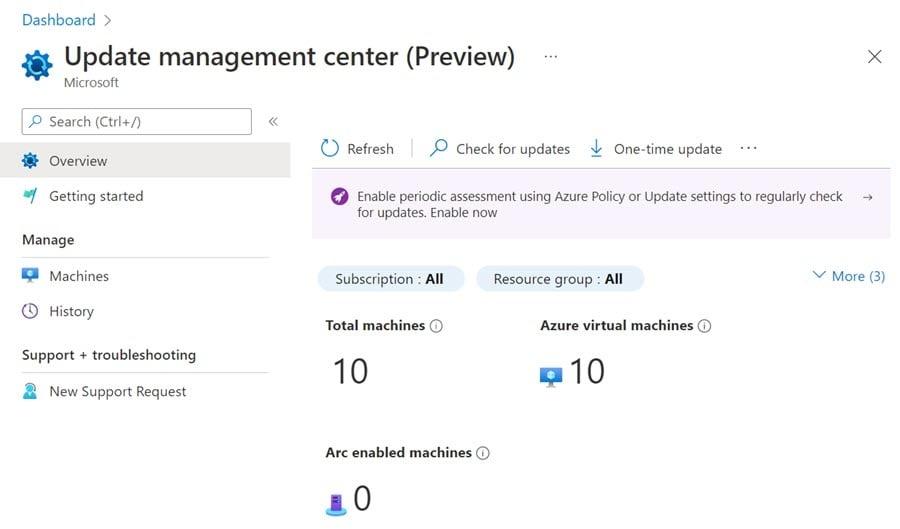Click the rocket icon in the banner
Image resolution: width=900 pixels, height=529 pixels.
339,196
